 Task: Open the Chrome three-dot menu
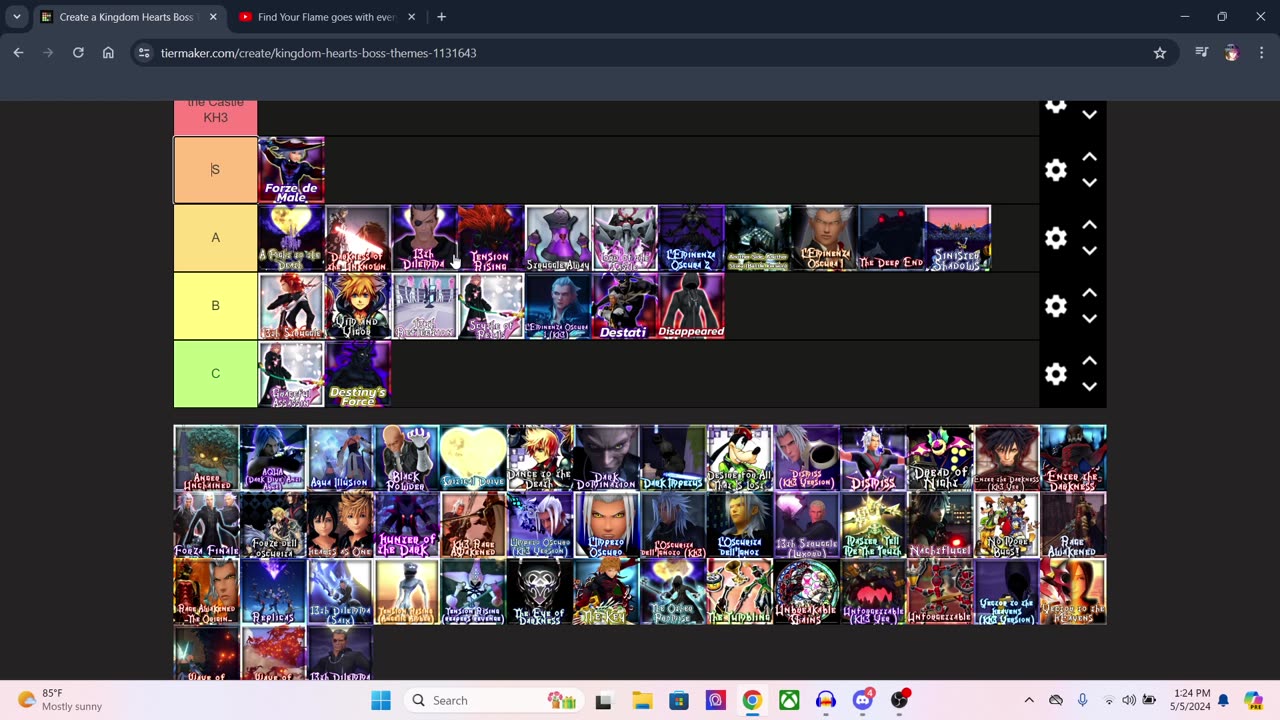pyautogui.click(x=1260, y=53)
